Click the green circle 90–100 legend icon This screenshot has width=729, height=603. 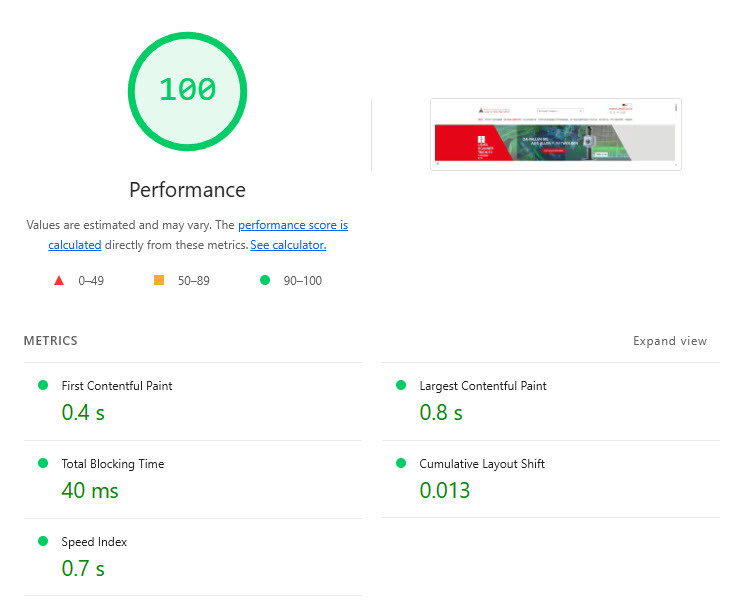(265, 280)
